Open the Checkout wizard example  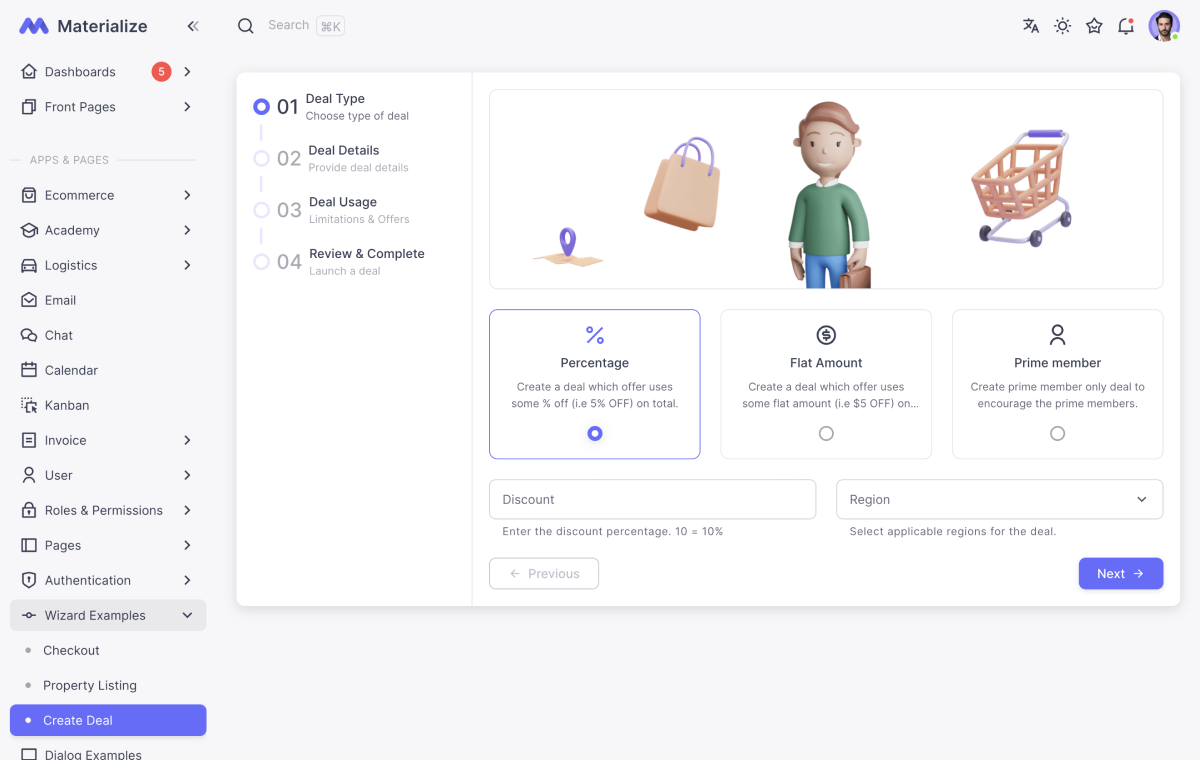click(x=70, y=650)
